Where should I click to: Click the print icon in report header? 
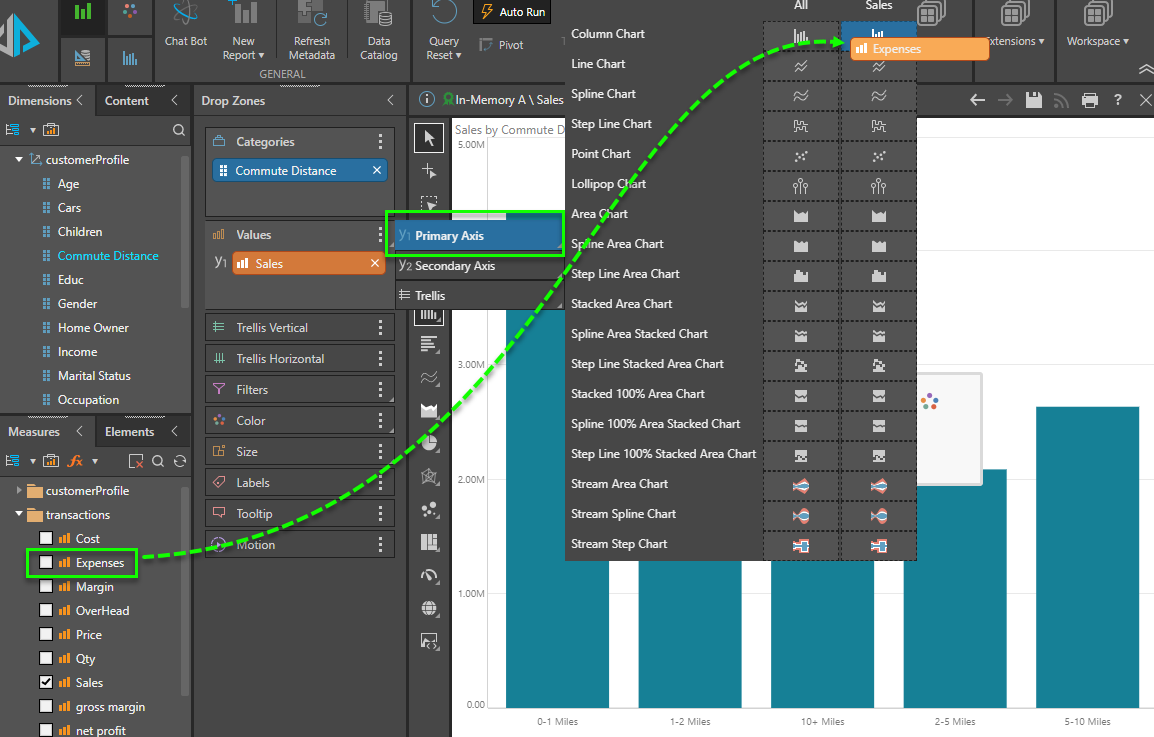point(1089,100)
